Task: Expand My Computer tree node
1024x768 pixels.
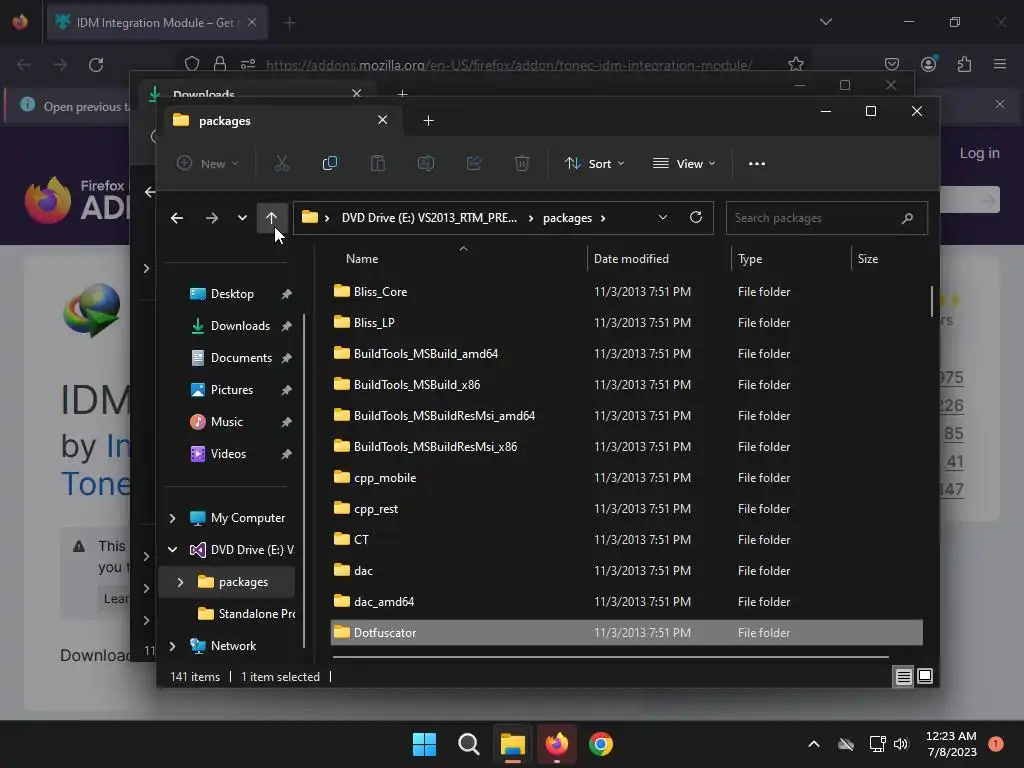Action: pos(172,518)
